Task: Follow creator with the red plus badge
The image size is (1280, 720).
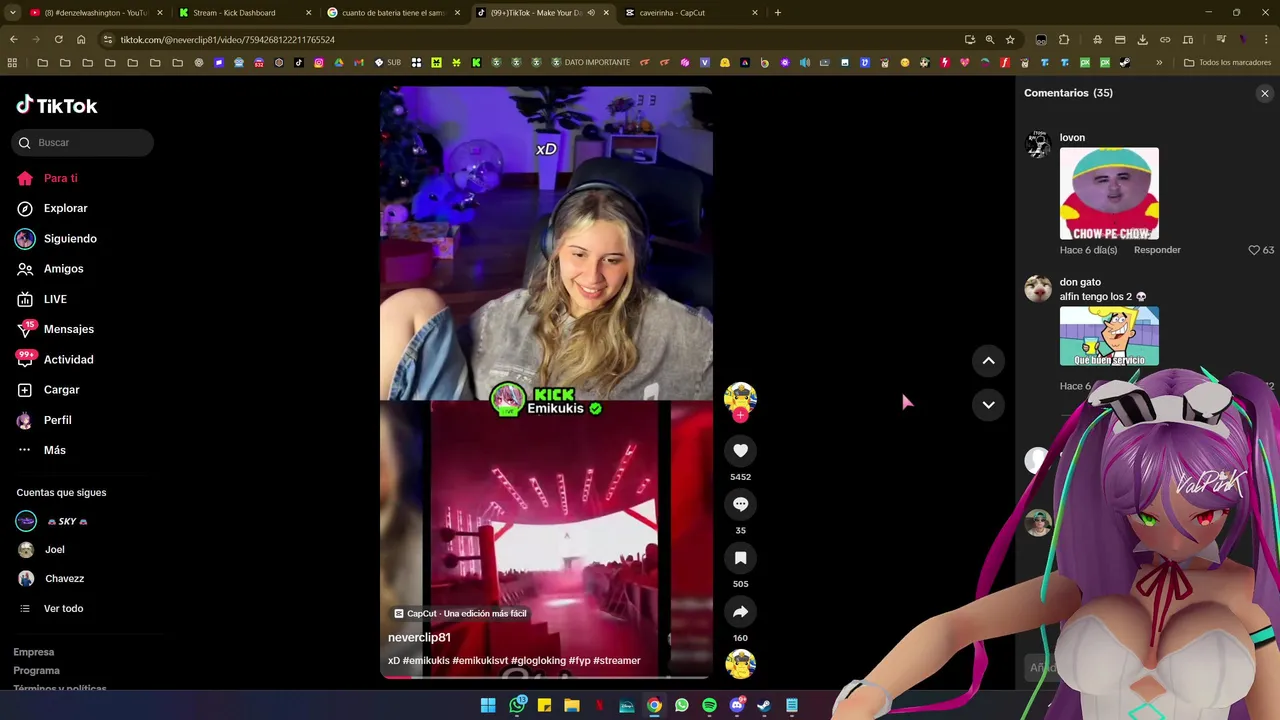Action: [x=740, y=416]
